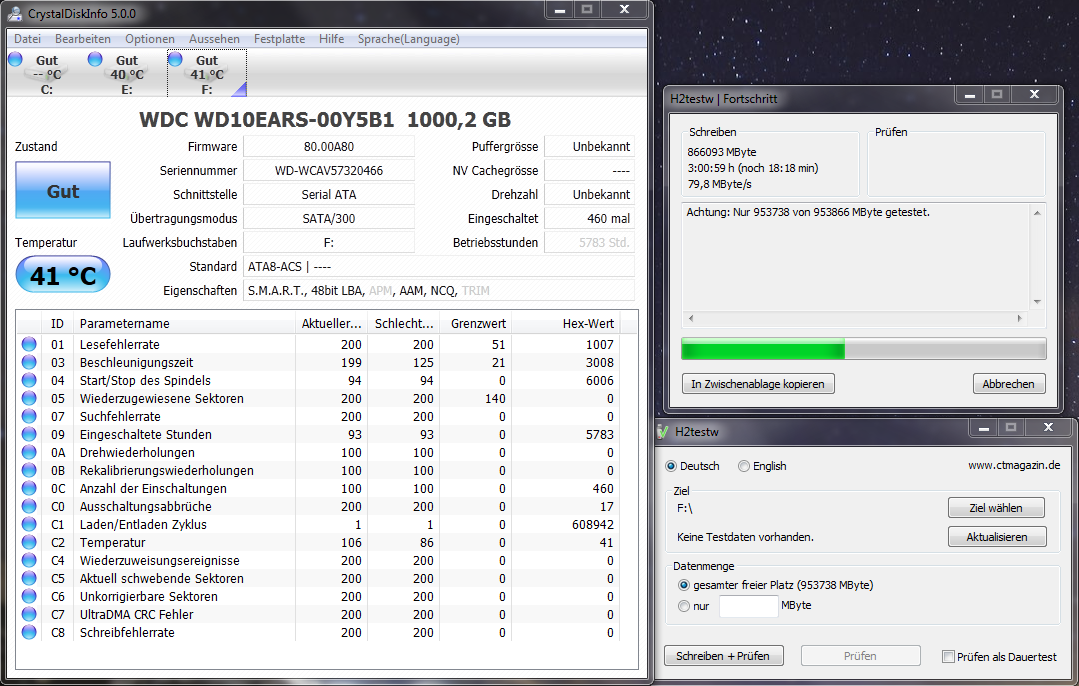Click status orb for UltraDMA CRC Fehler

pyautogui.click(x=29, y=614)
